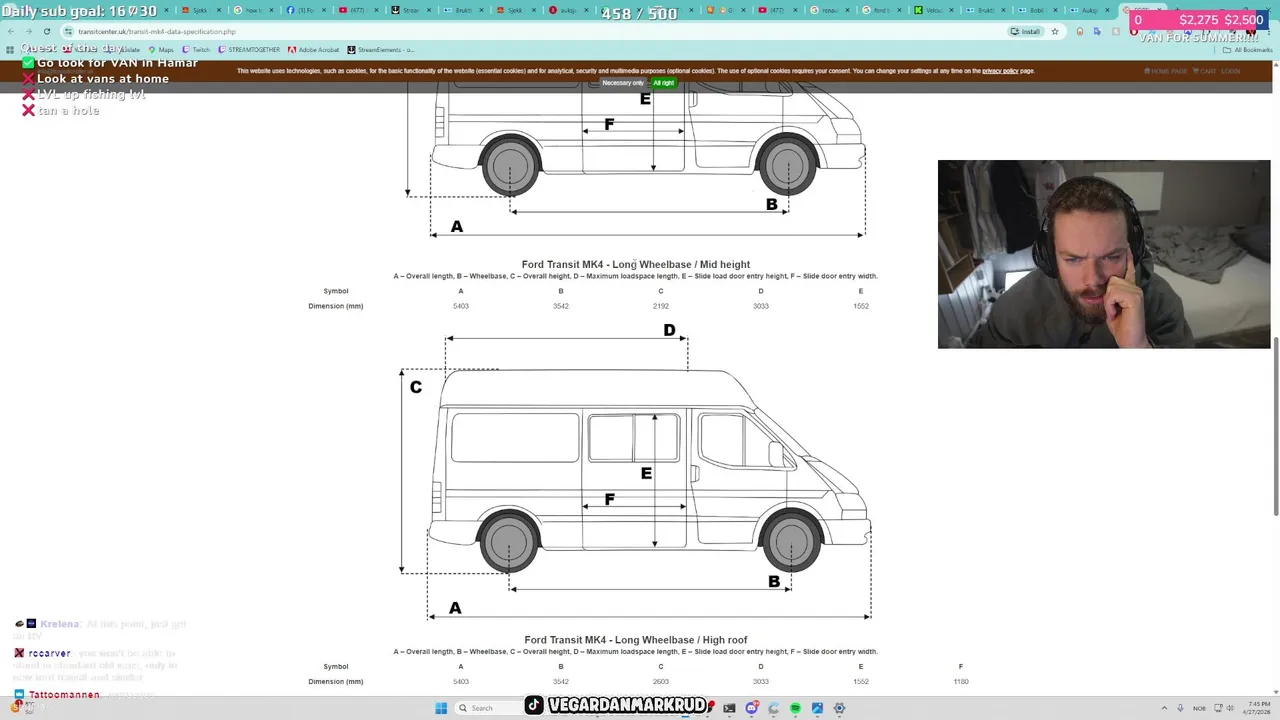Open Discord from the taskbar
The image size is (1280, 720).
(751, 708)
